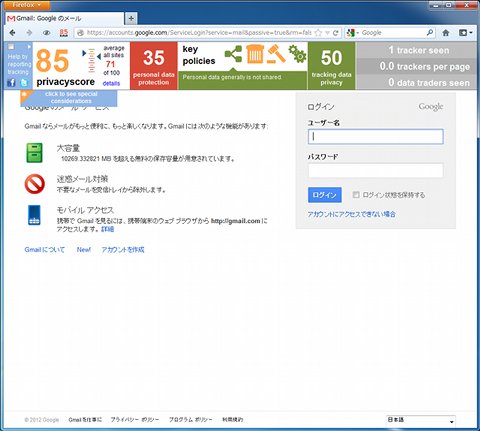
Task: Click the orange gavel legal policy icon
Action: click(276, 54)
